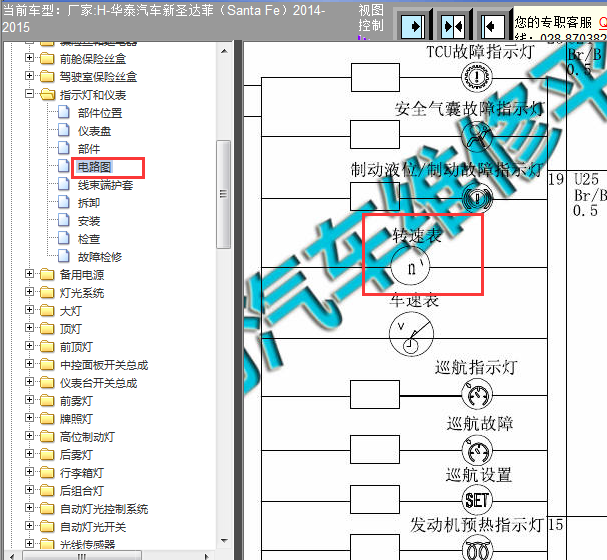Click the 发动机预热指示灯 label text
Viewport: 607px width, 560px height.
pyautogui.click(x=477, y=525)
